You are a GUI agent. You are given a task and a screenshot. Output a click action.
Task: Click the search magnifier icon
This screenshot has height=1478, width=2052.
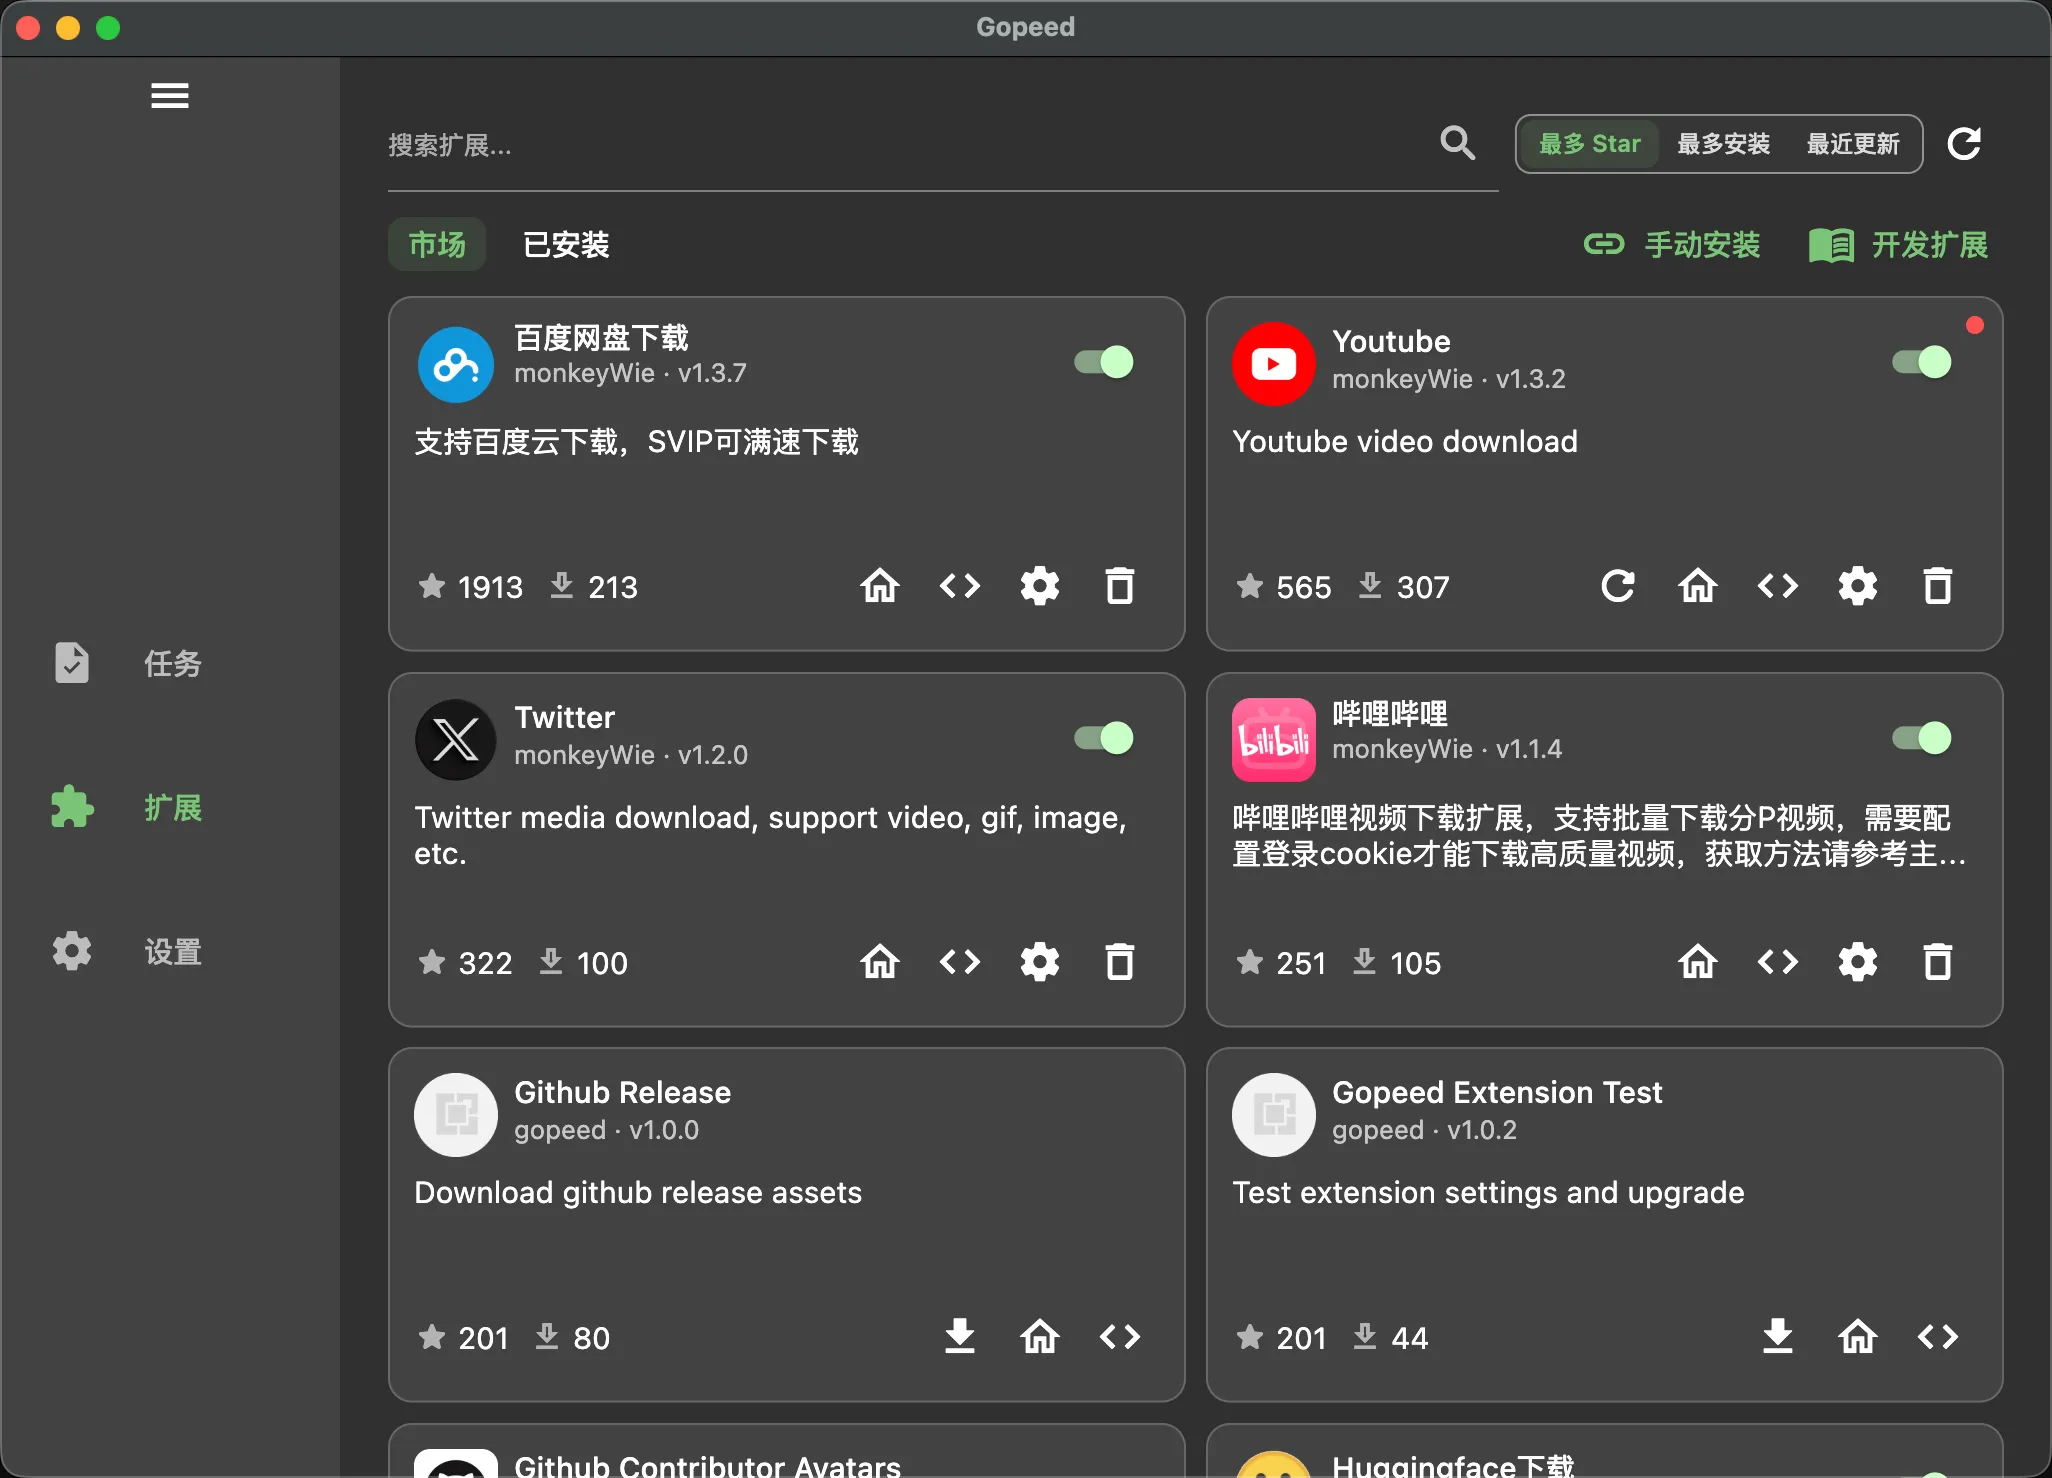pyautogui.click(x=1457, y=144)
